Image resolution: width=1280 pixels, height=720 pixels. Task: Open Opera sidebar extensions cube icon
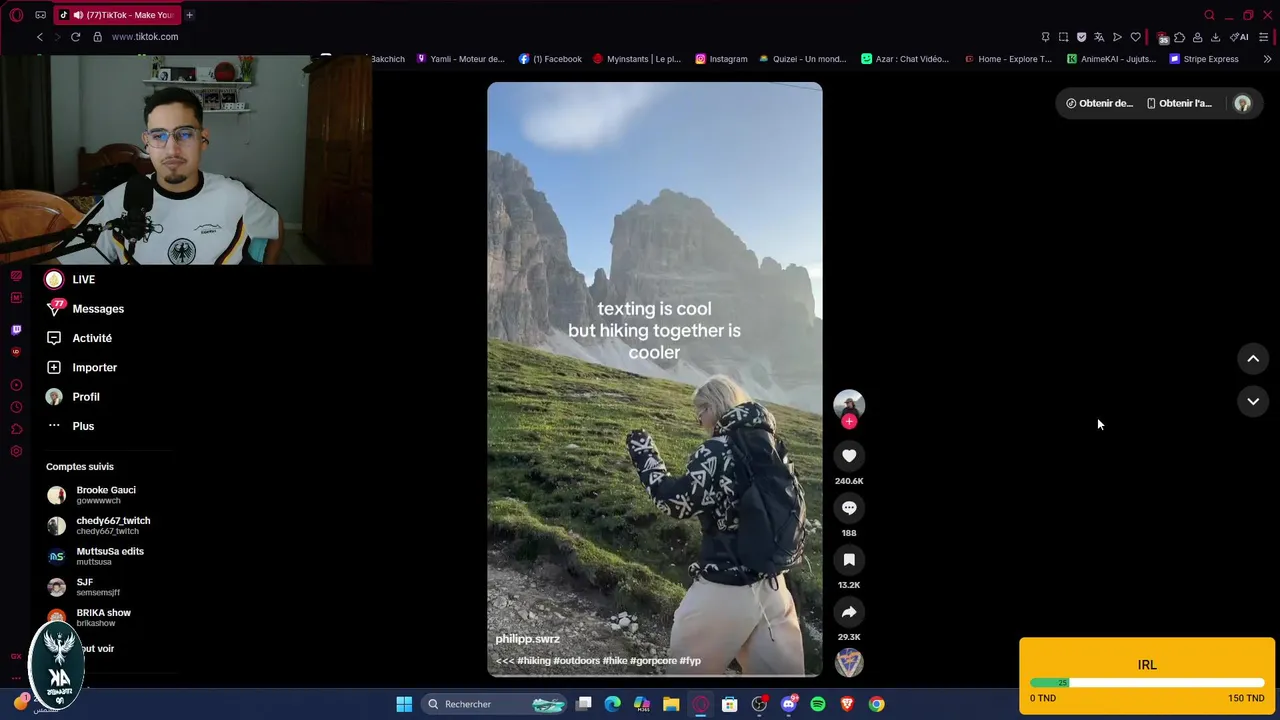coord(16,429)
